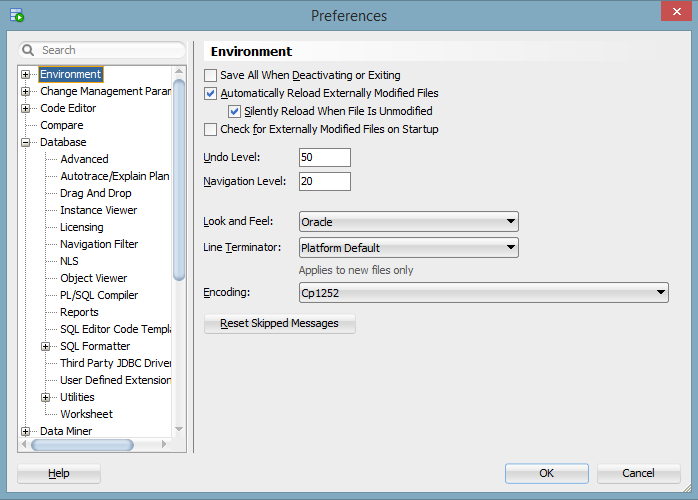The height and width of the screenshot is (500, 698).
Task: Open the PL/SQL Compiler preferences
Action: coord(99,295)
